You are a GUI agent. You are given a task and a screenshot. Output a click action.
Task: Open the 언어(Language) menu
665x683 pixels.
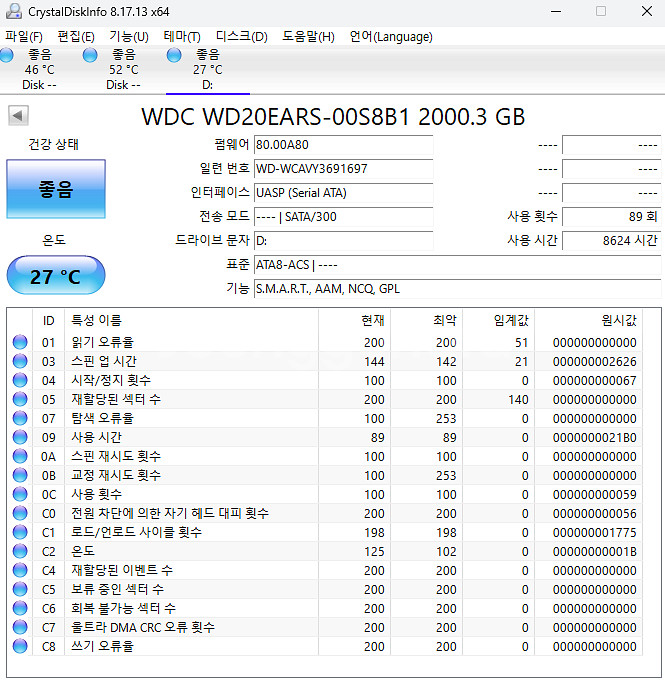(391, 37)
